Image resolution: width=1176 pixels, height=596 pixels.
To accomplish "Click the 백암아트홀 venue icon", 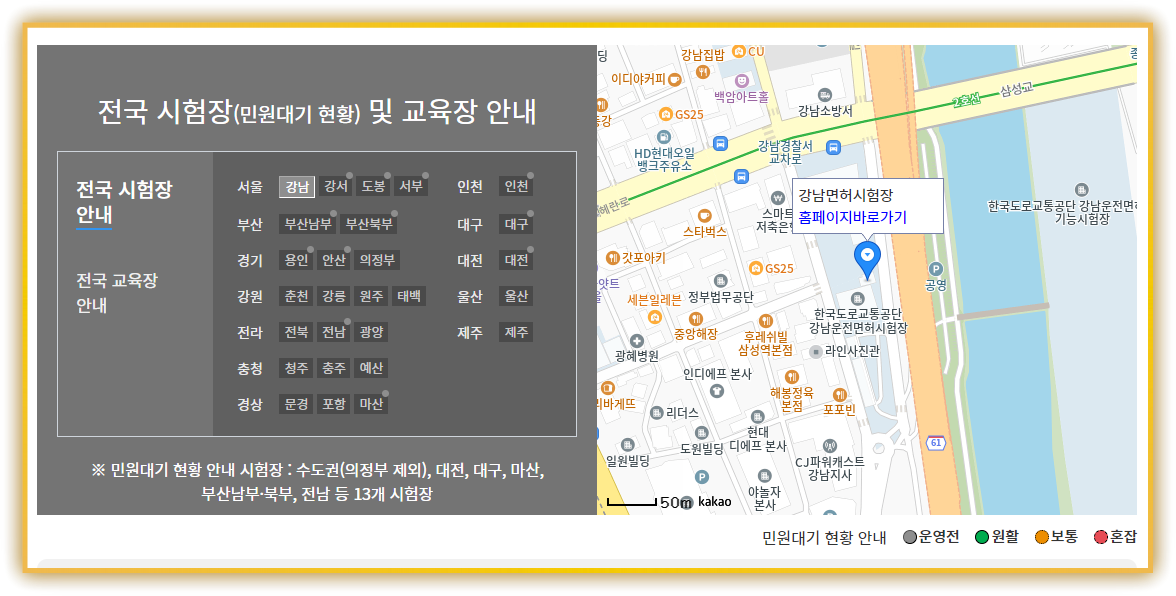I will point(742,80).
